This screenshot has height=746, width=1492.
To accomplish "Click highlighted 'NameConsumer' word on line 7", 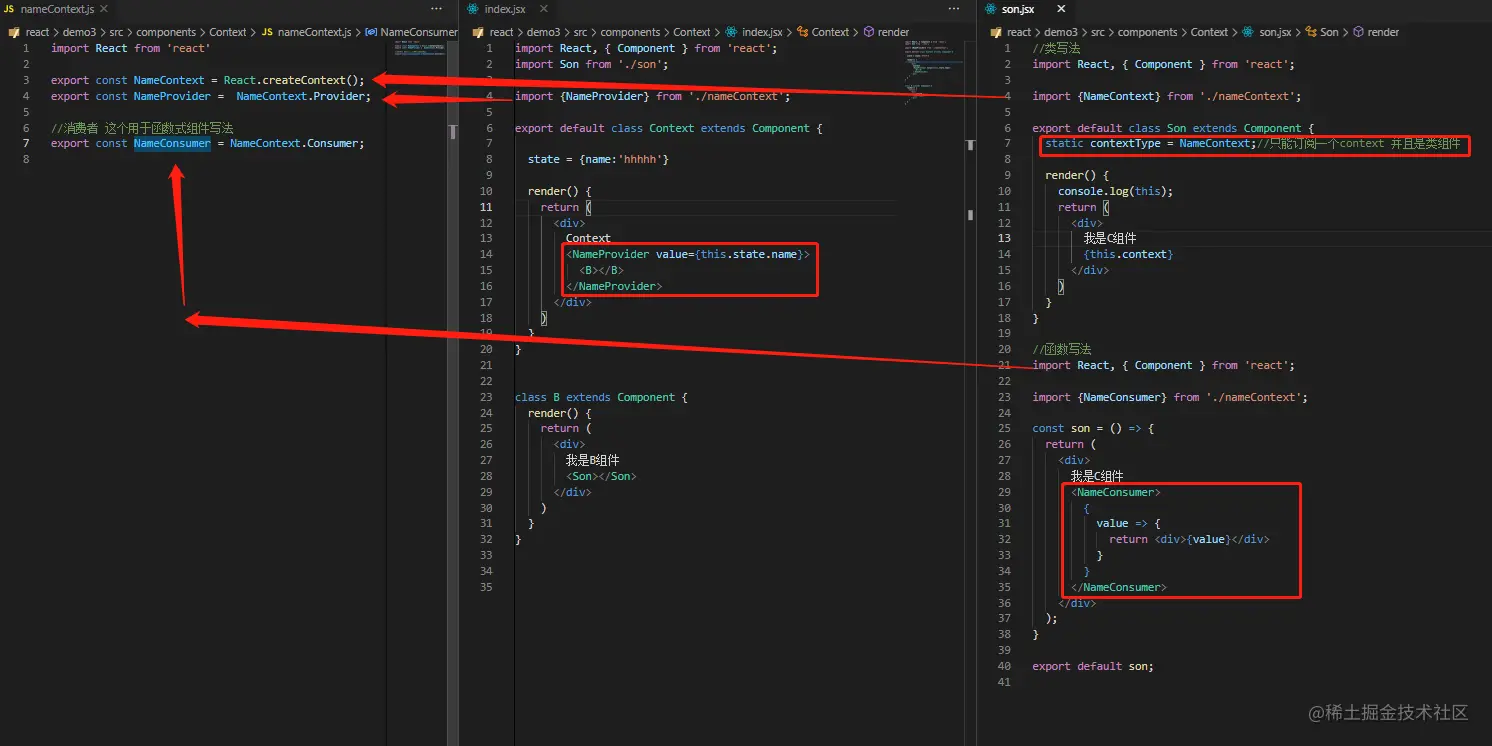I will (x=172, y=143).
